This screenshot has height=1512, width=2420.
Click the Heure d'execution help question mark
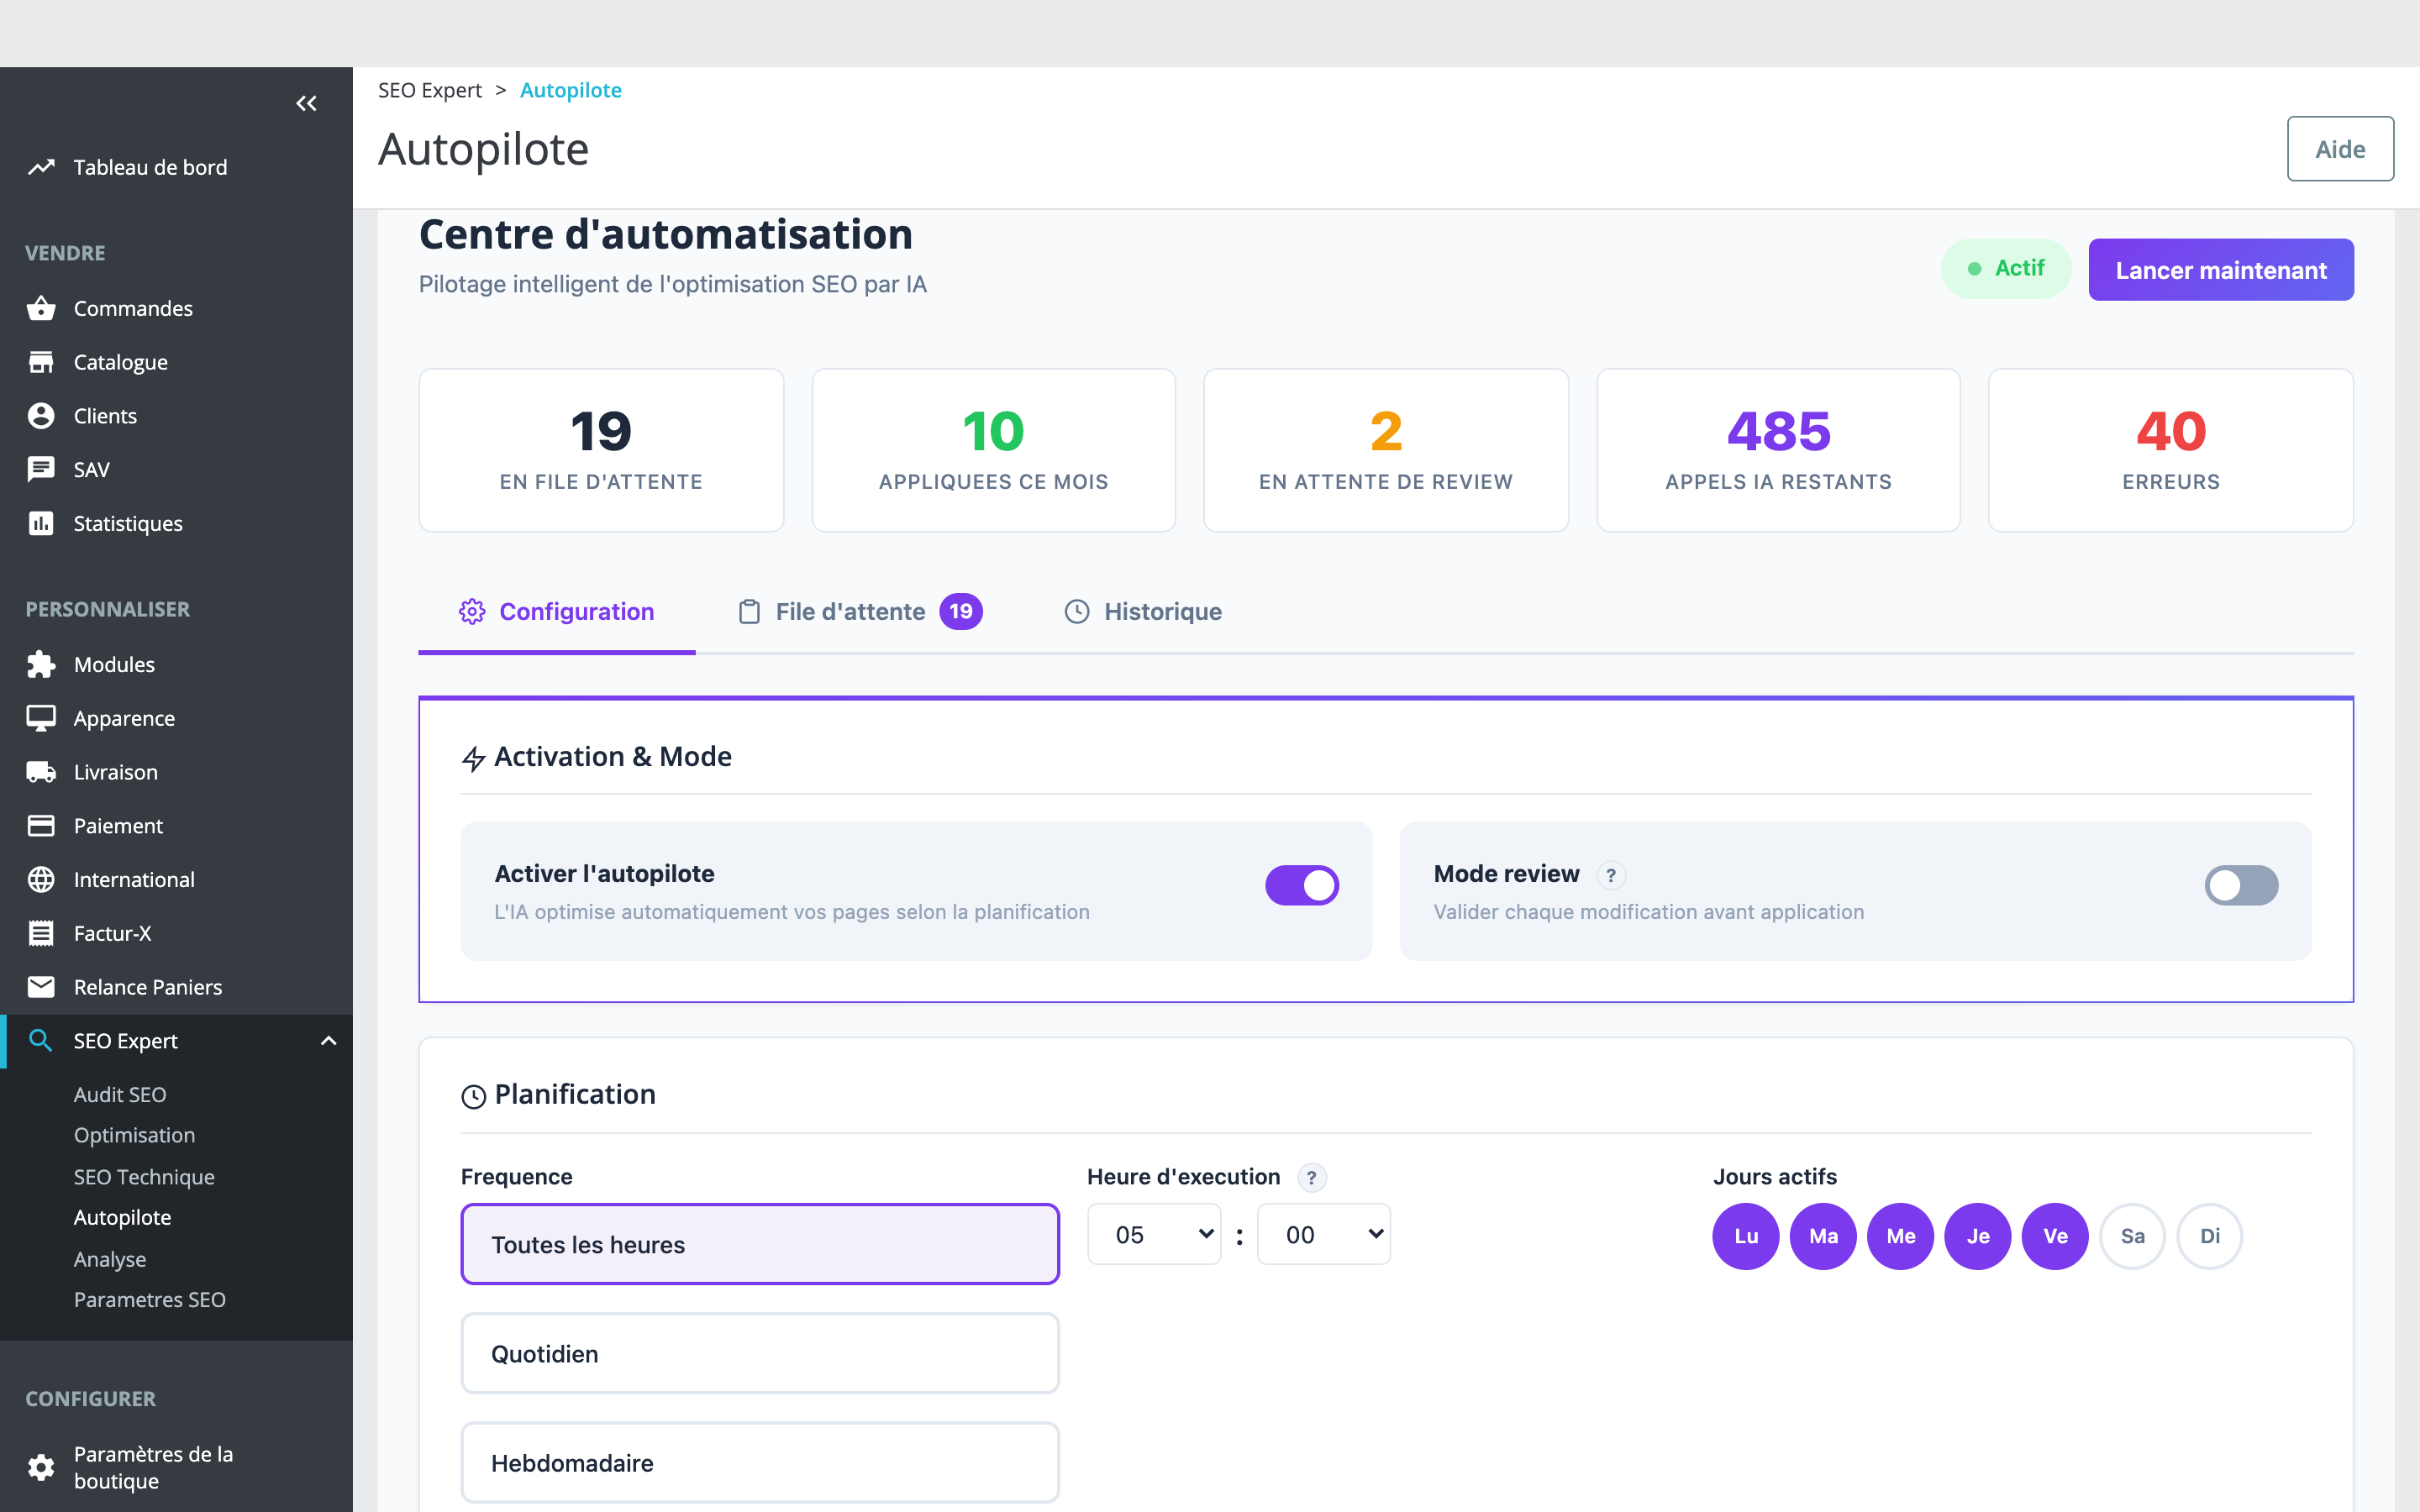(1312, 1177)
